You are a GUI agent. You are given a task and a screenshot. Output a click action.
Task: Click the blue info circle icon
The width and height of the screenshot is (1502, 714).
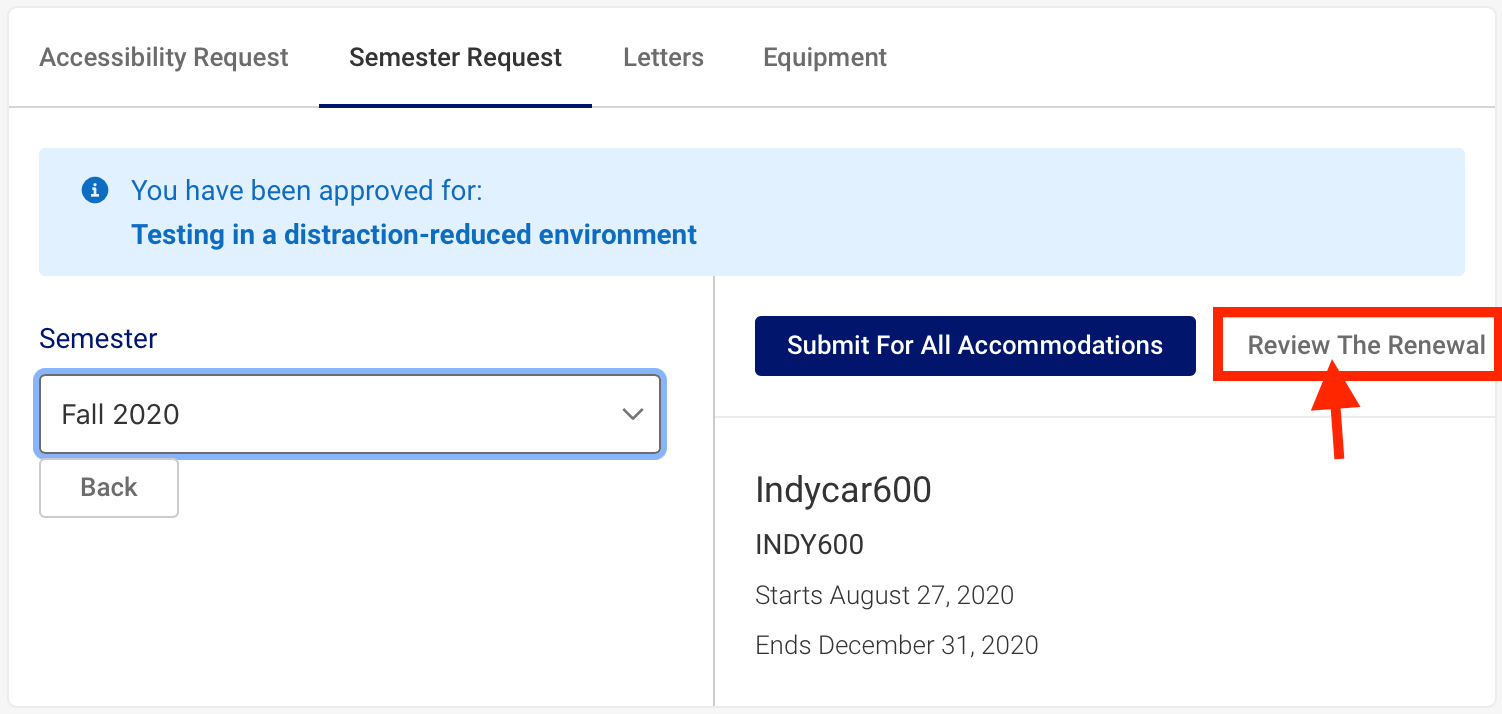point(95,190)
